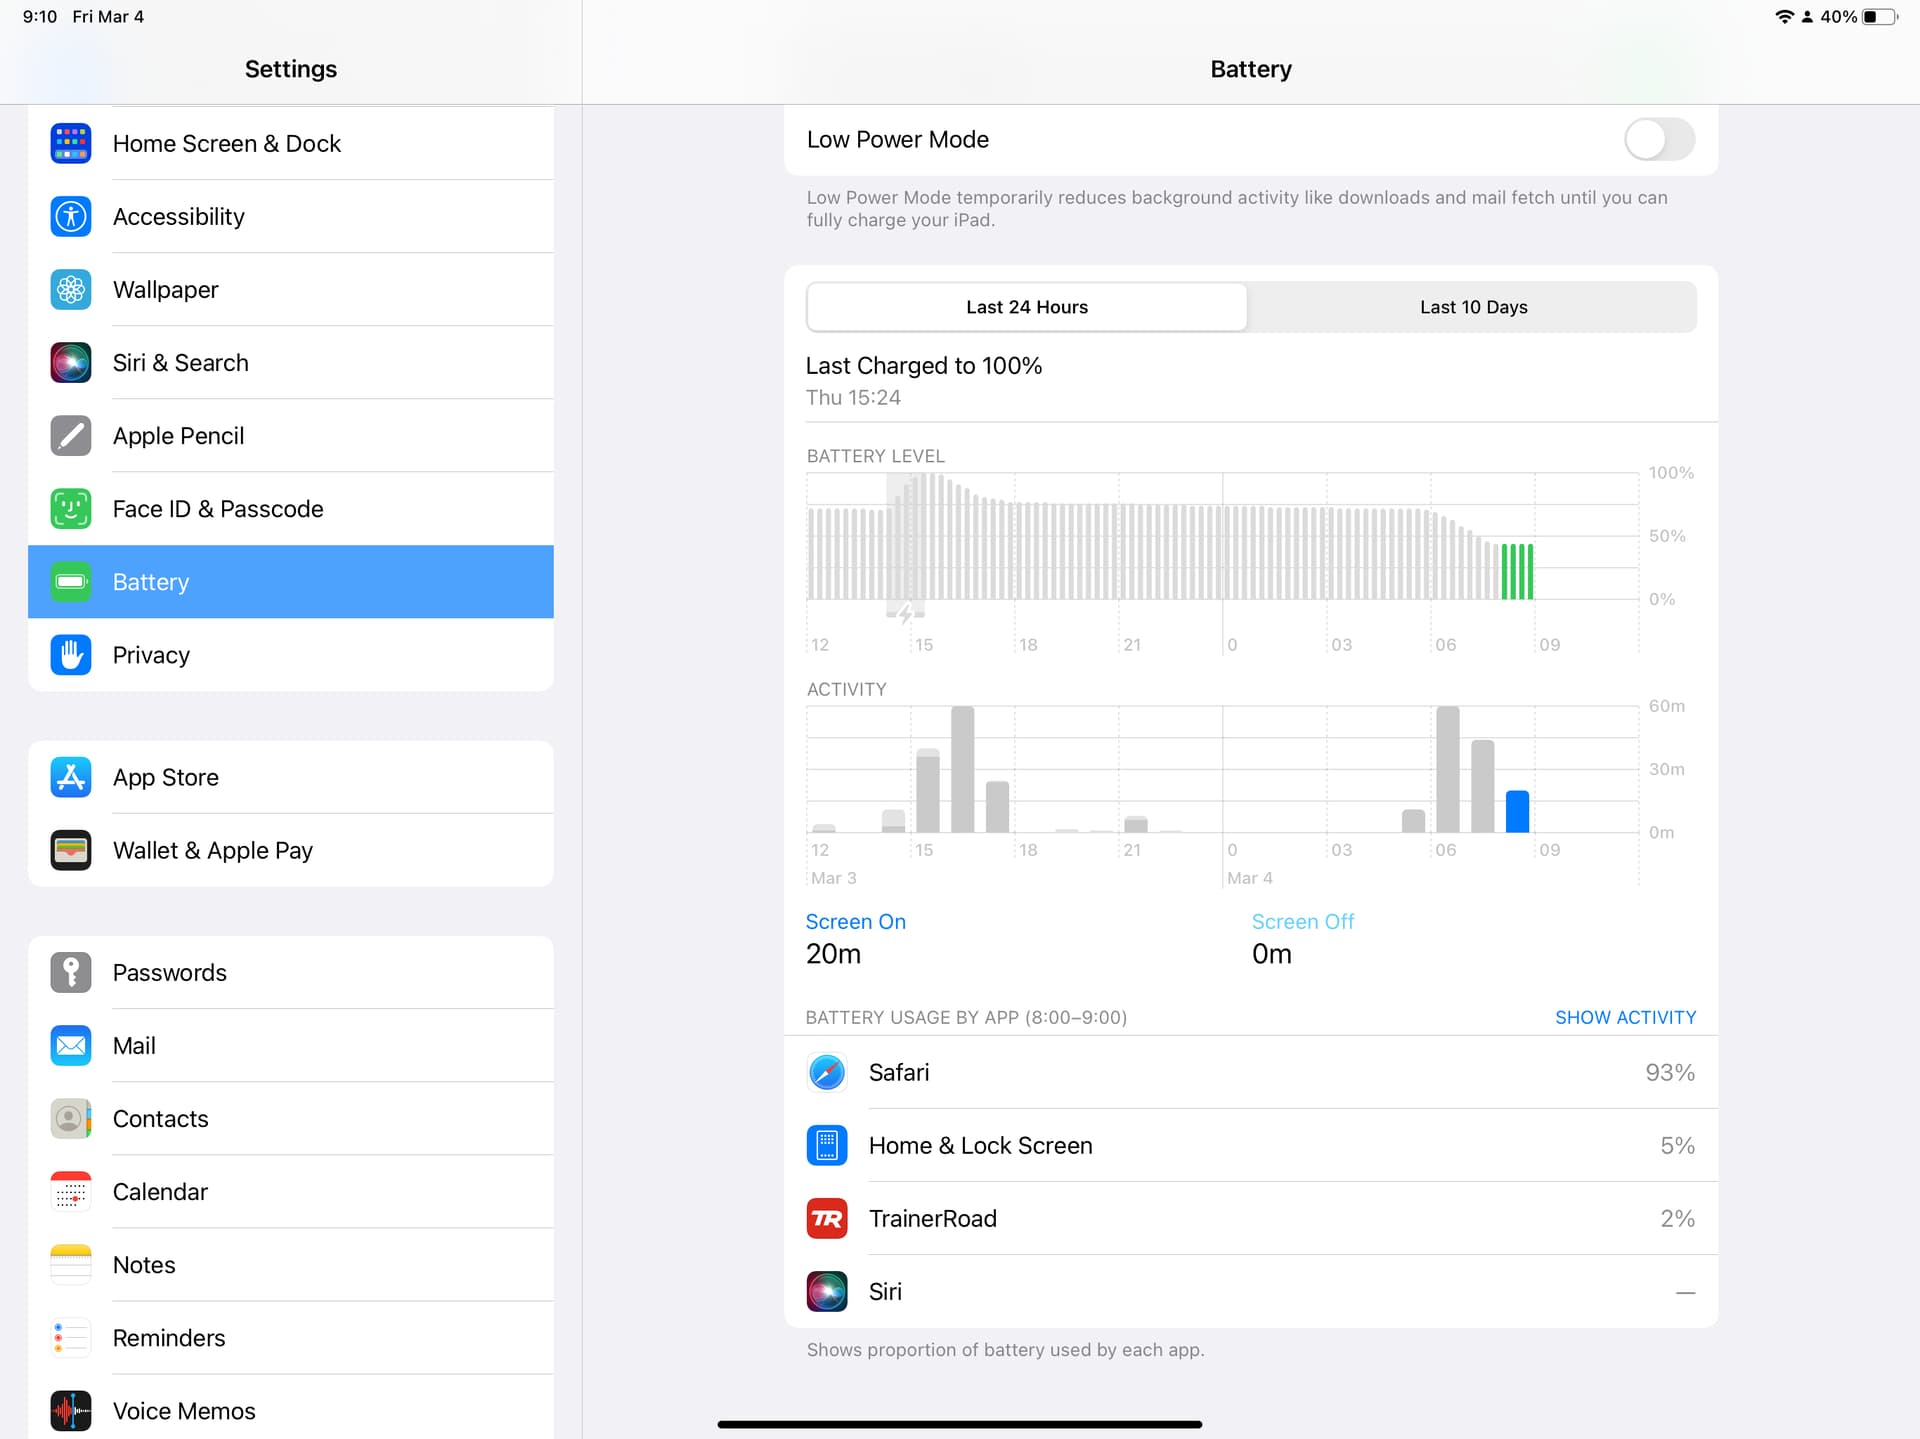The width and height of the screenshot is (1920, 1439).
Task: Select the TrainerRoad 2% usage row
Action: (1251, 1218)
